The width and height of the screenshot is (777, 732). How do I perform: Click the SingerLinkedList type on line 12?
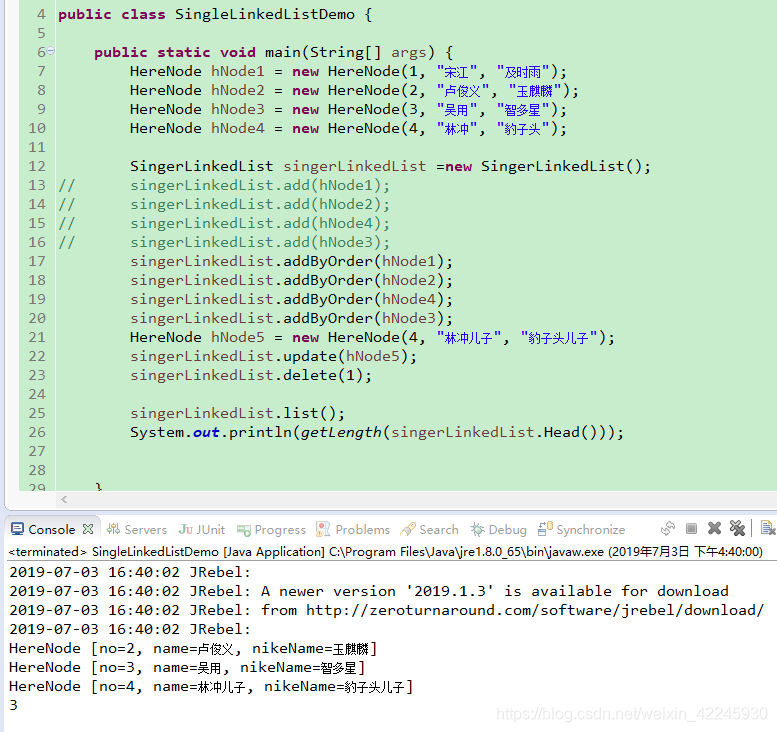(x=201, y=166)
